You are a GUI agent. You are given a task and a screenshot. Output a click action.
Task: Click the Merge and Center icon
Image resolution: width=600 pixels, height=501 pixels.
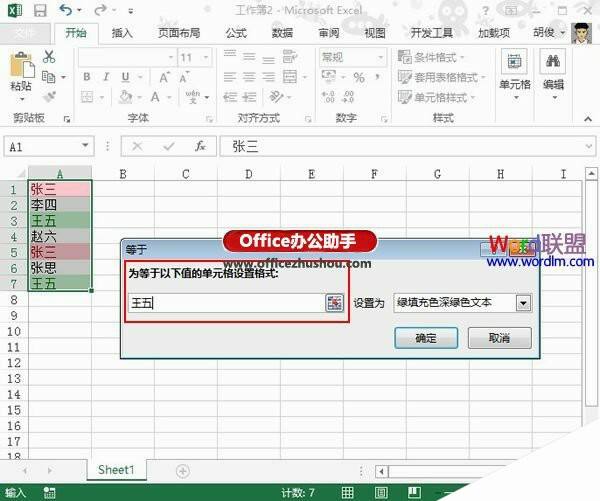[x=290, y=77]
